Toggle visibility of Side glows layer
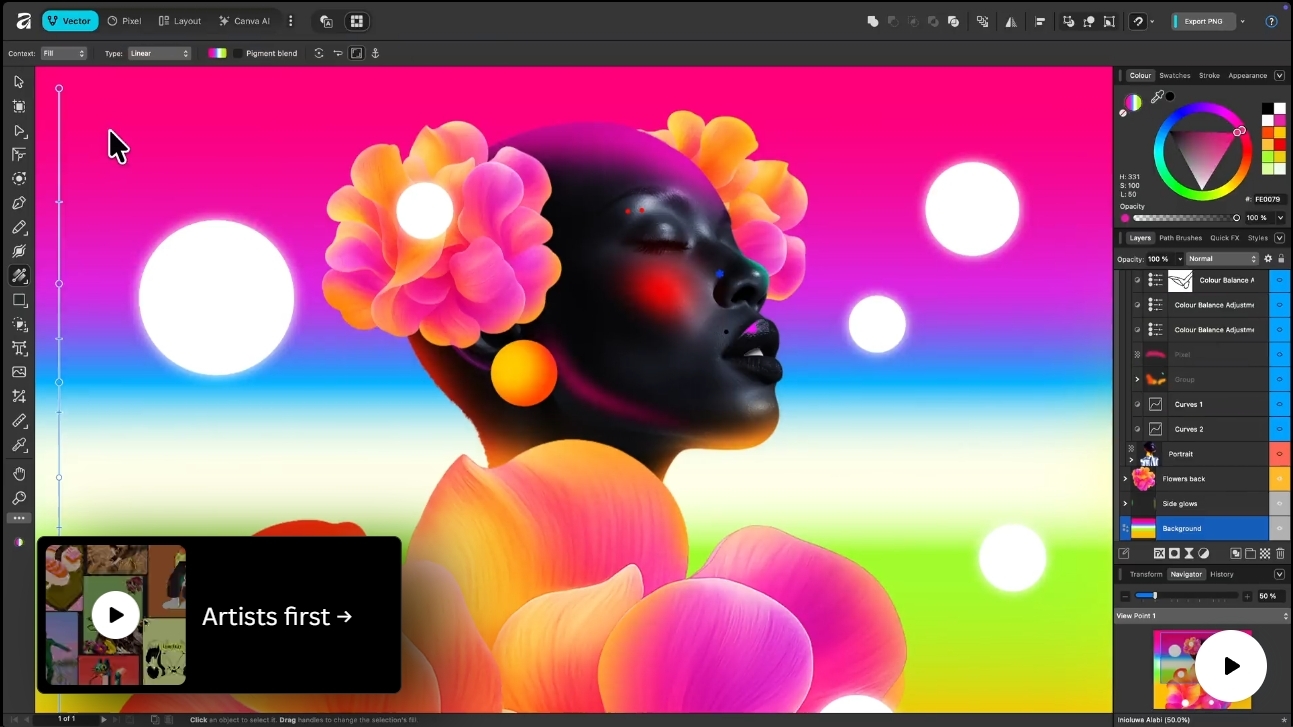 [1280, 504]
